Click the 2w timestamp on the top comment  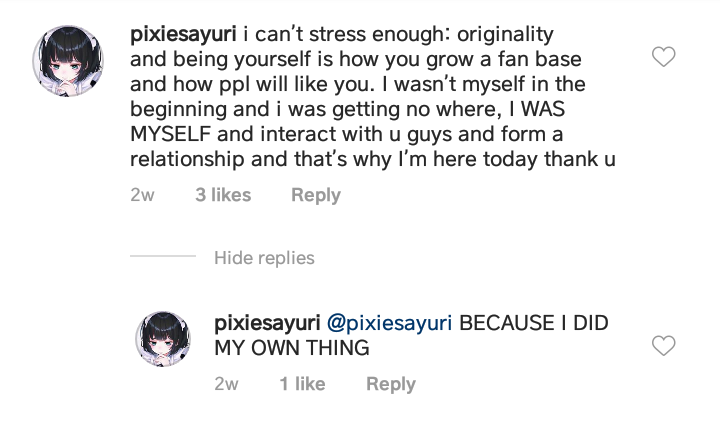point(142,195)
